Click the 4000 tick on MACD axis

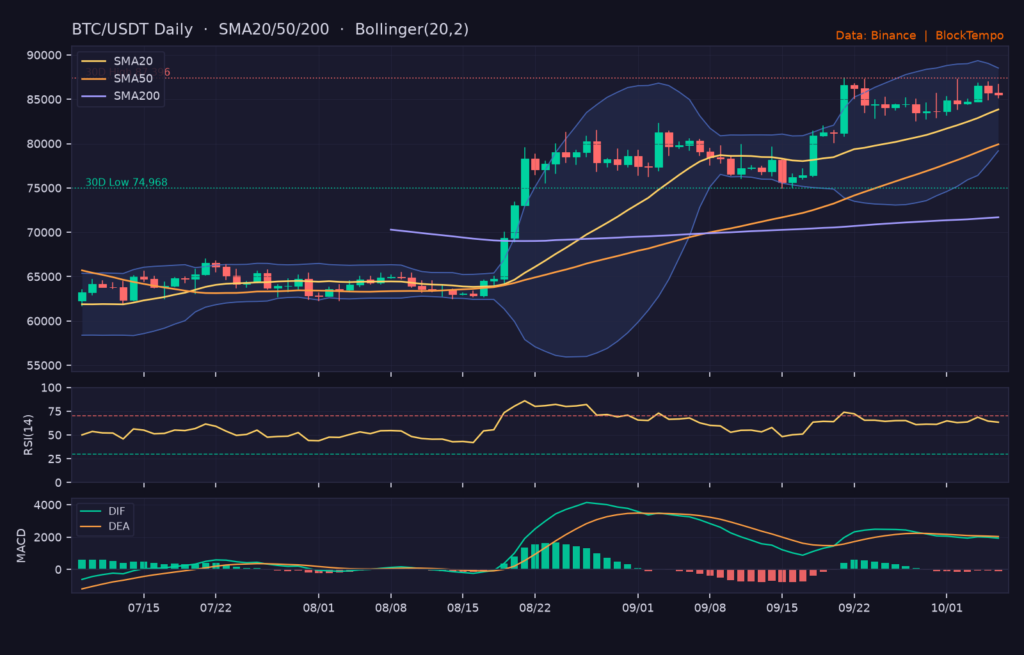(48, 505)
